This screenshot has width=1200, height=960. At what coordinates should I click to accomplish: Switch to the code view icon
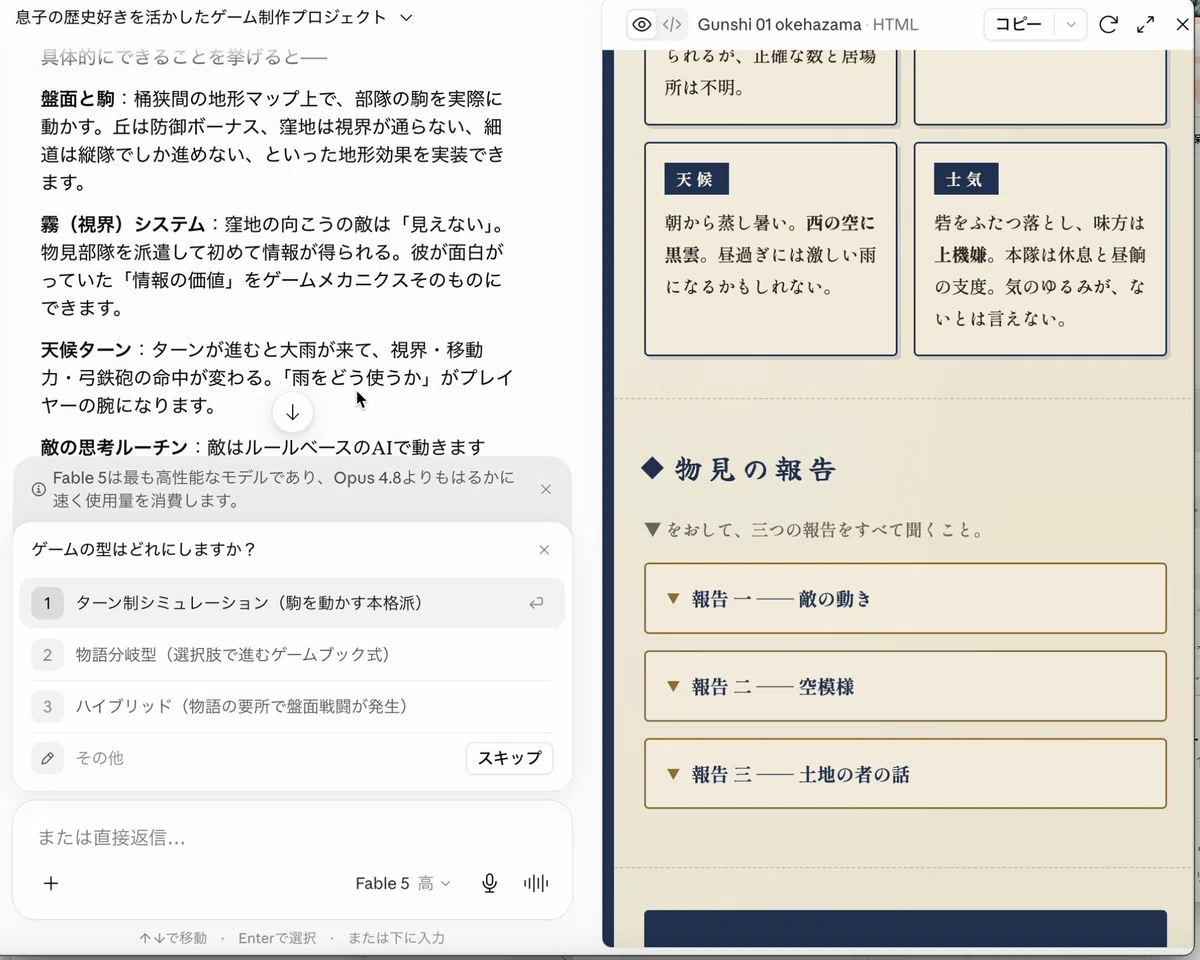672,25
